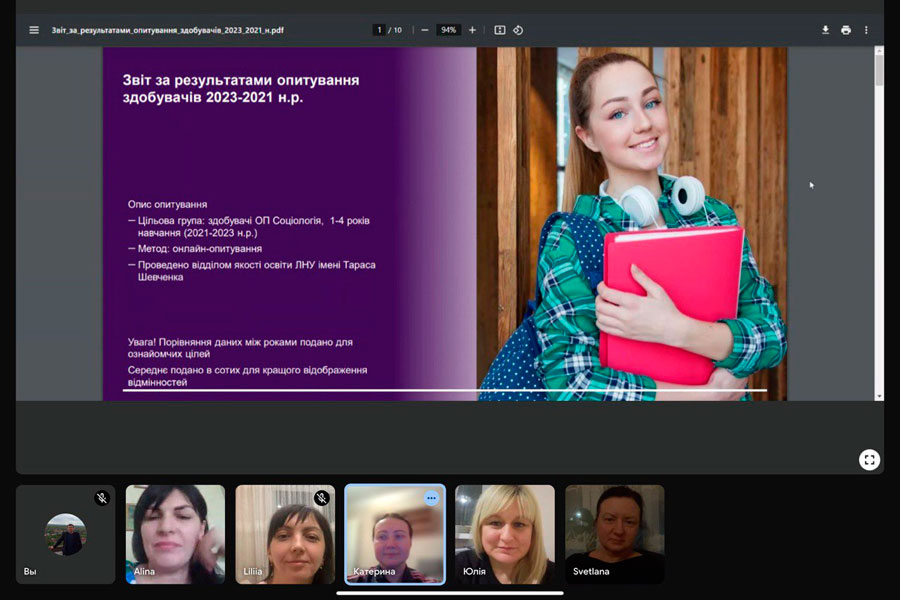Click muted microphone icon on Liliia's tile
Viewport: 900px width, 600px height.
tap(321, 498)
